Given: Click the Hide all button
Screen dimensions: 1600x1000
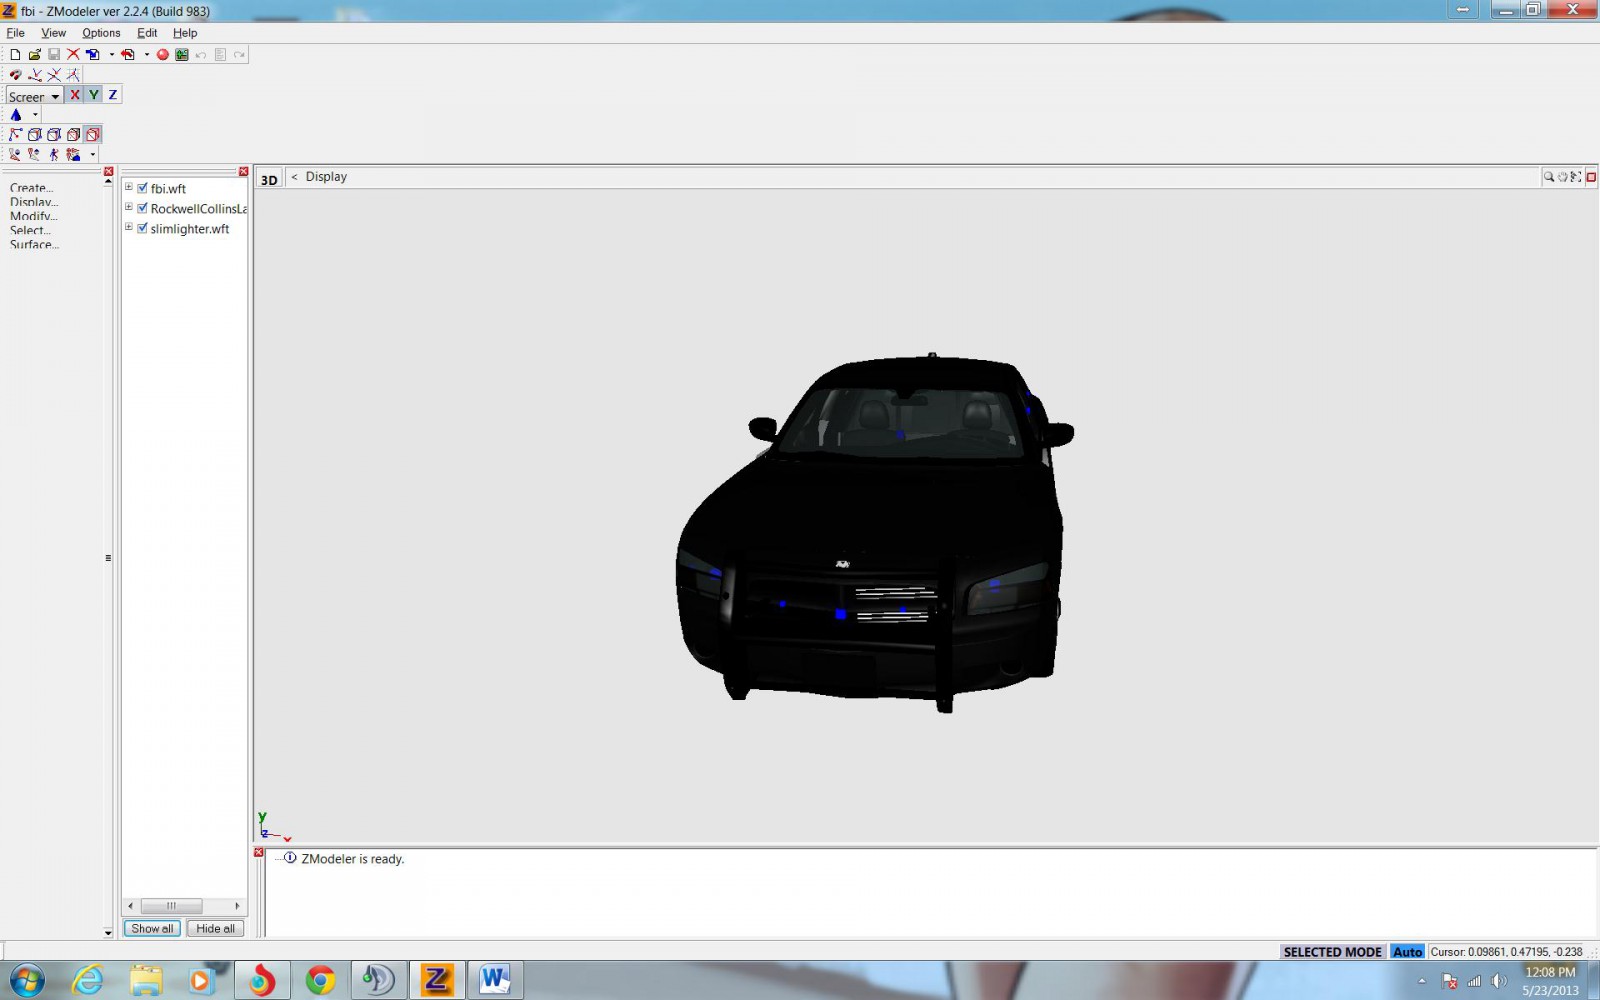Looking at the screenshot, I should tap(215, 928).
